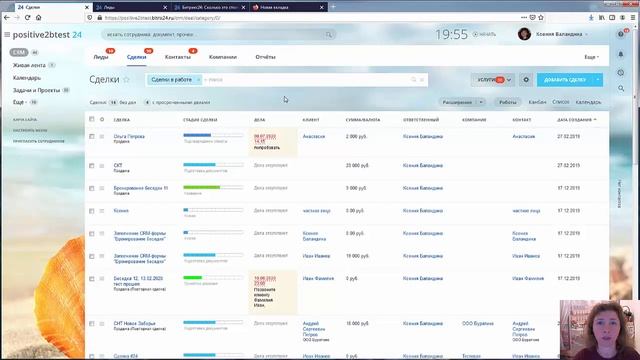The image size is (640, 360).
Task: Open the Ксения Баландина user menu
Action: coord(562,34)
